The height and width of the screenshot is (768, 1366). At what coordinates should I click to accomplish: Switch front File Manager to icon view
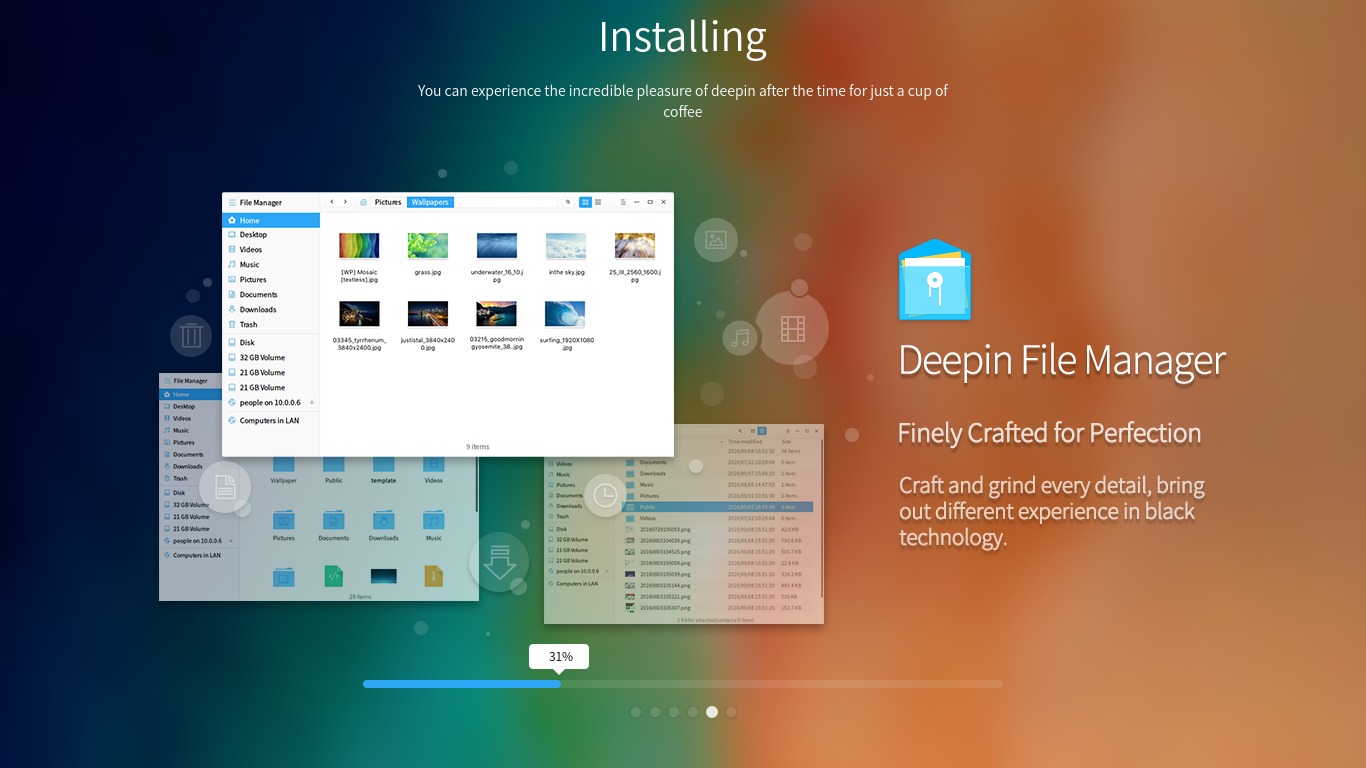(x=586, y=202)
